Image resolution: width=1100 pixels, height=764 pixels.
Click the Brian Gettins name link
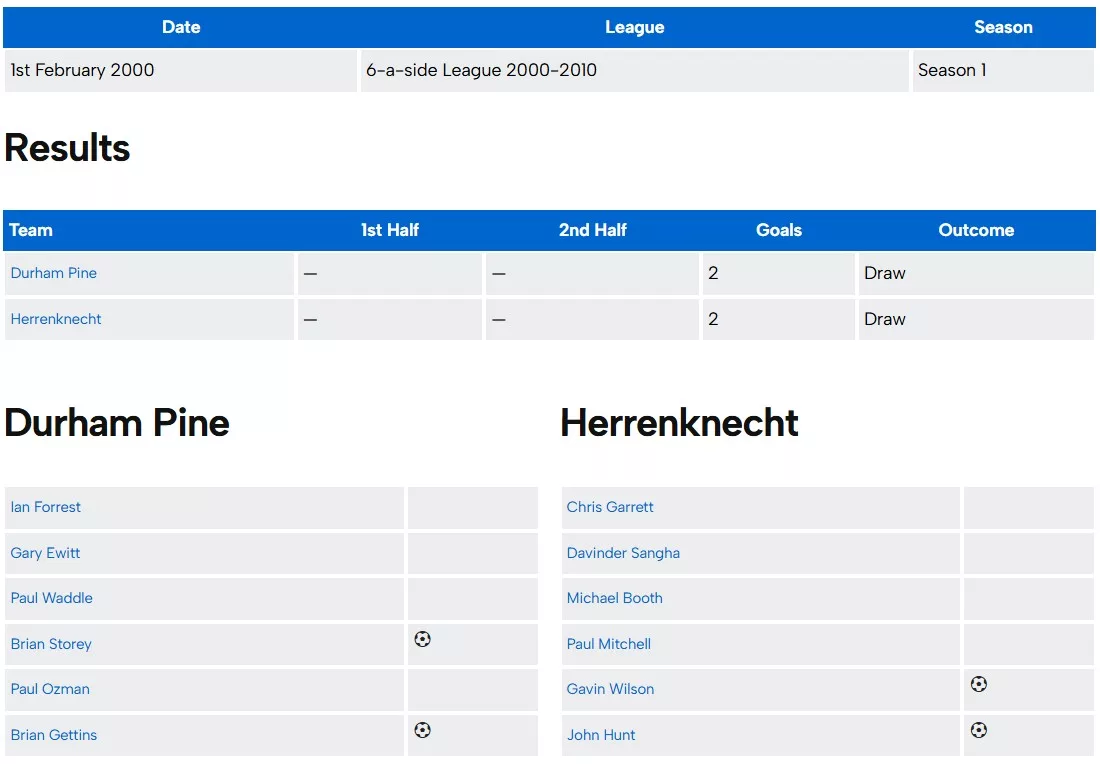pyautogui.click(x=54, y=735)
